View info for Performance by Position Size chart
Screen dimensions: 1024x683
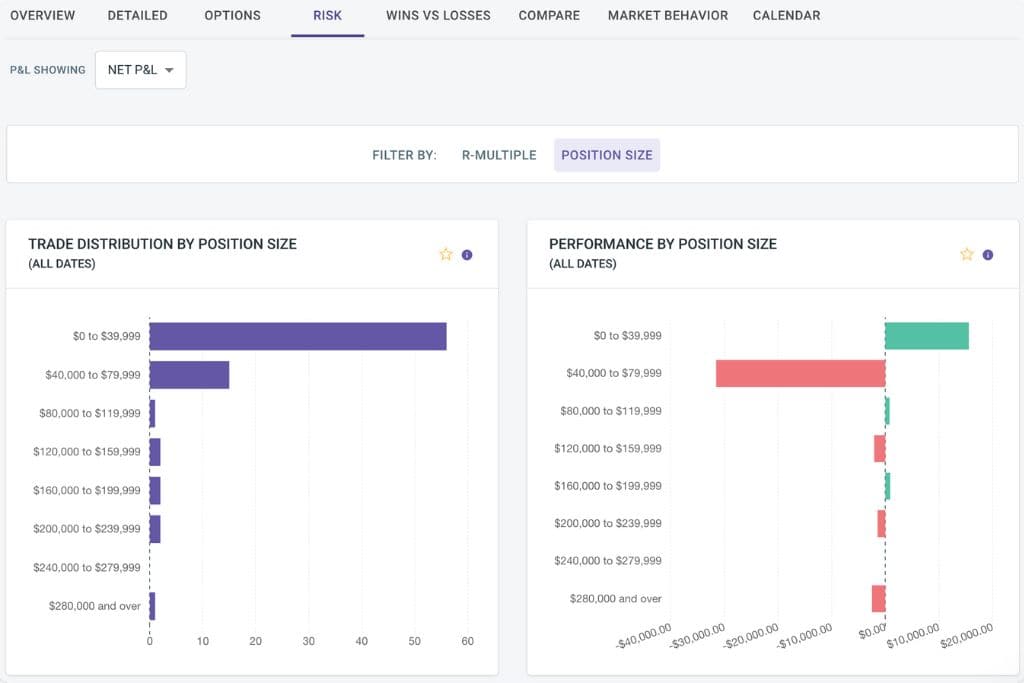pyautogui.click(x=987, y=254)
